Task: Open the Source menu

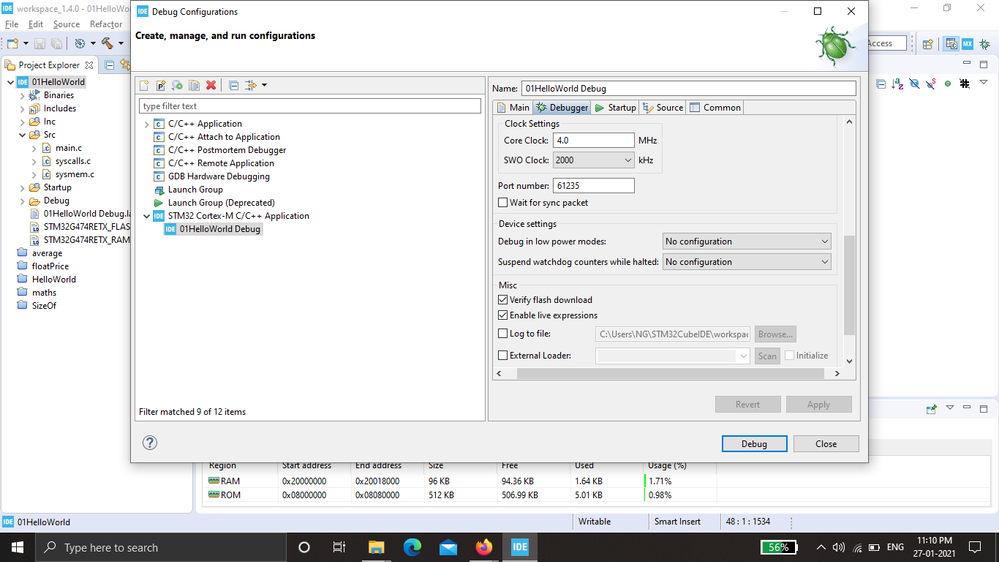Action: click(66, 24)
